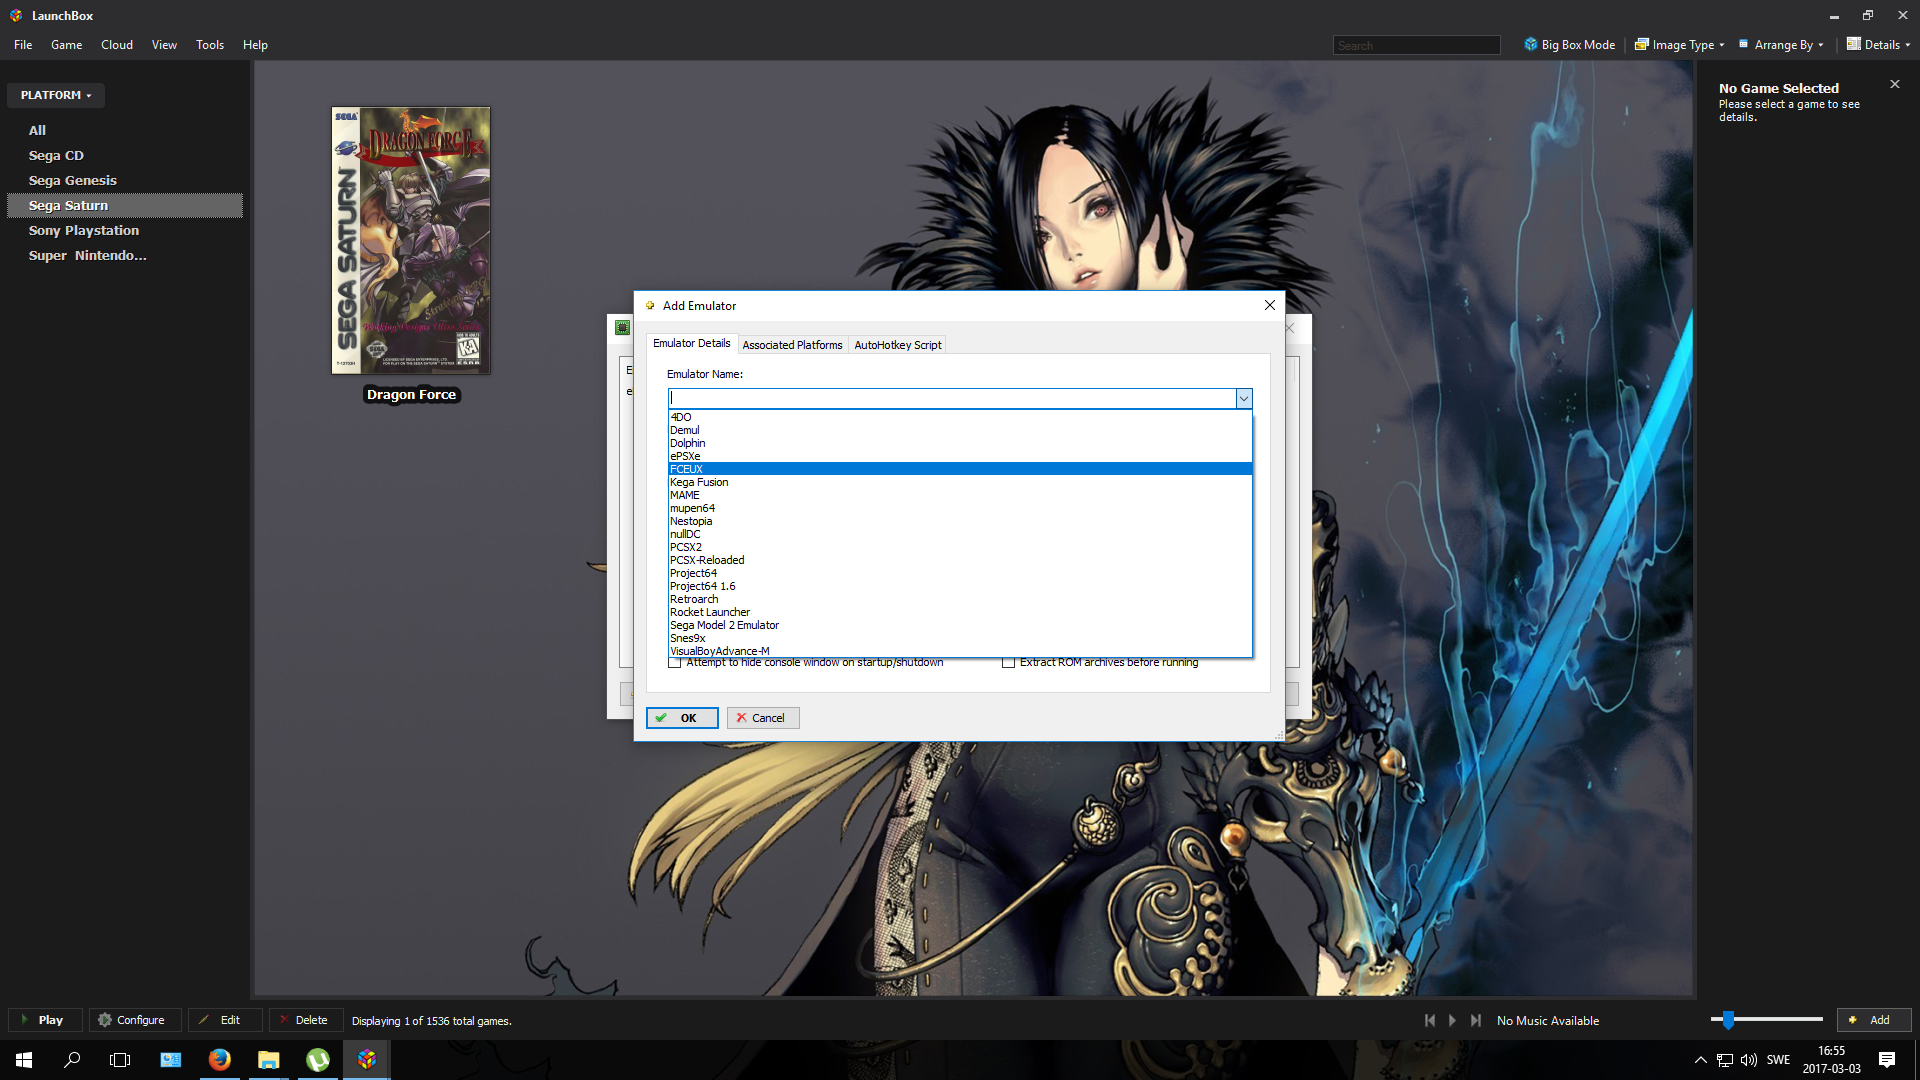The height and width of the screenshot is (1080, 1920).
Task: Choose PCSX-Reloaded from emulator list
Action: coord(960,560)
